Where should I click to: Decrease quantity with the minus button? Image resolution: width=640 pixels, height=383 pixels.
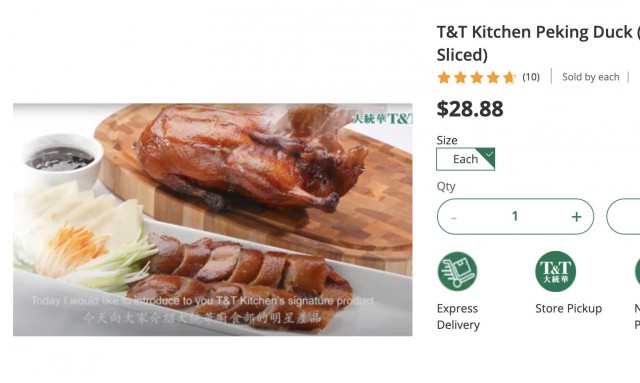(x=453, y=218)
